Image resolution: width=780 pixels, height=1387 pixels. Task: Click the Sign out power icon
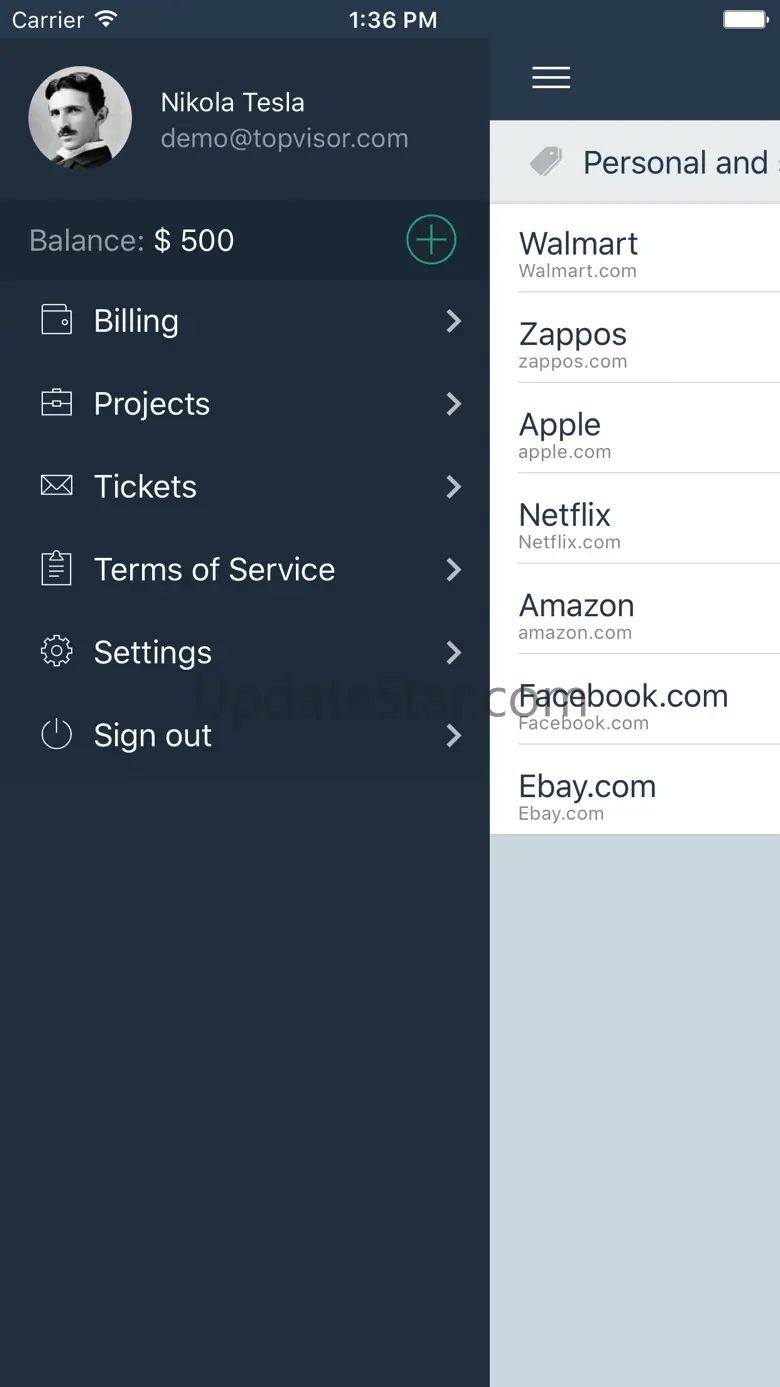click(56, 735)
